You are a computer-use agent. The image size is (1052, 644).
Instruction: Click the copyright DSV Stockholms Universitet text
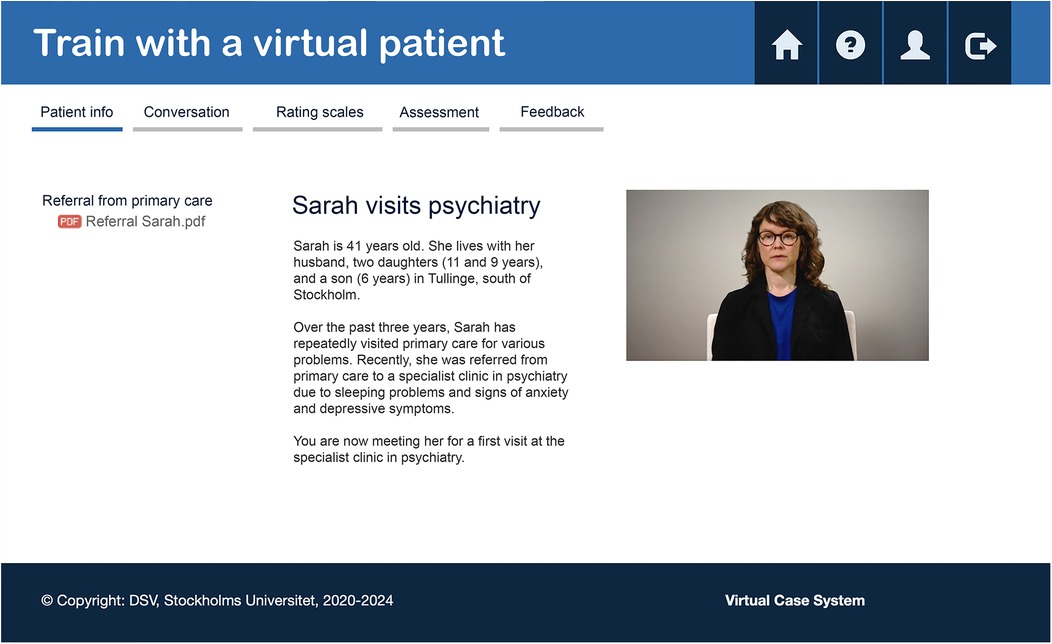(217, 600)
